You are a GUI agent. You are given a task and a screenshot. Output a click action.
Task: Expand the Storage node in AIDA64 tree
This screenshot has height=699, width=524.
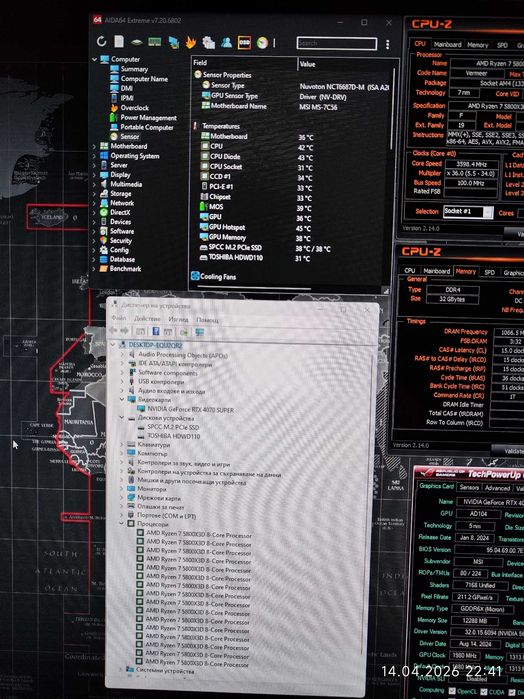point(94,194)
